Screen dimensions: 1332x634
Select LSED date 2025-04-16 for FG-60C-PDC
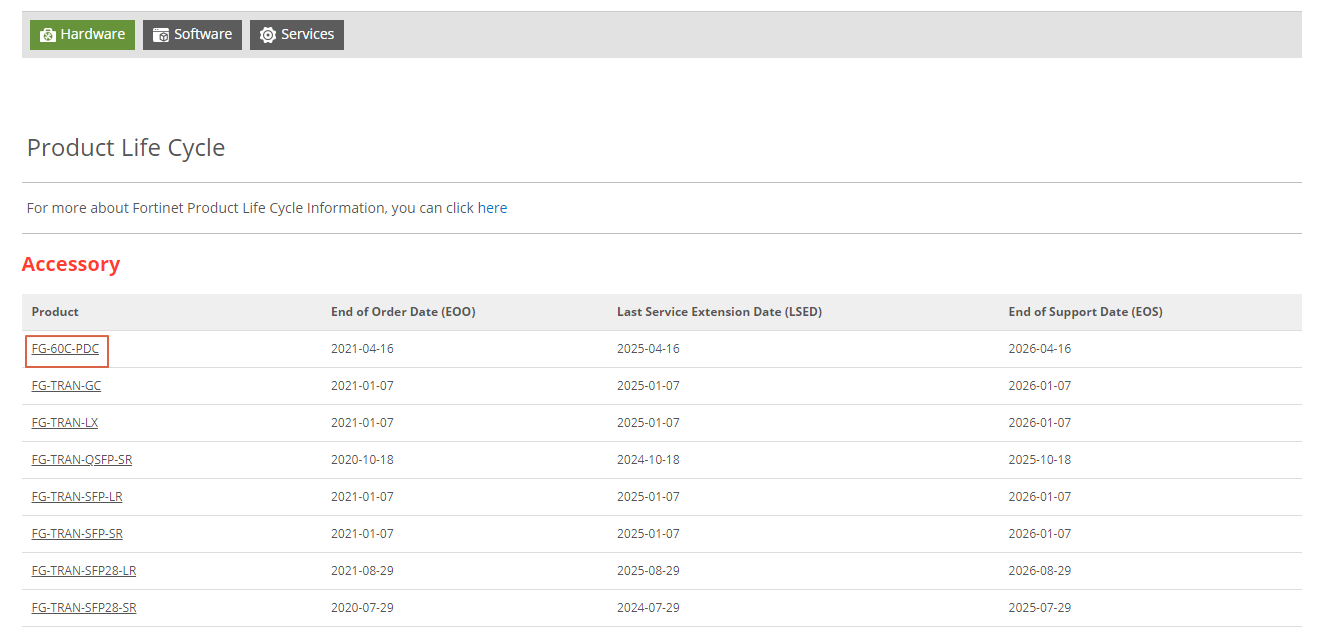point(648,349)
